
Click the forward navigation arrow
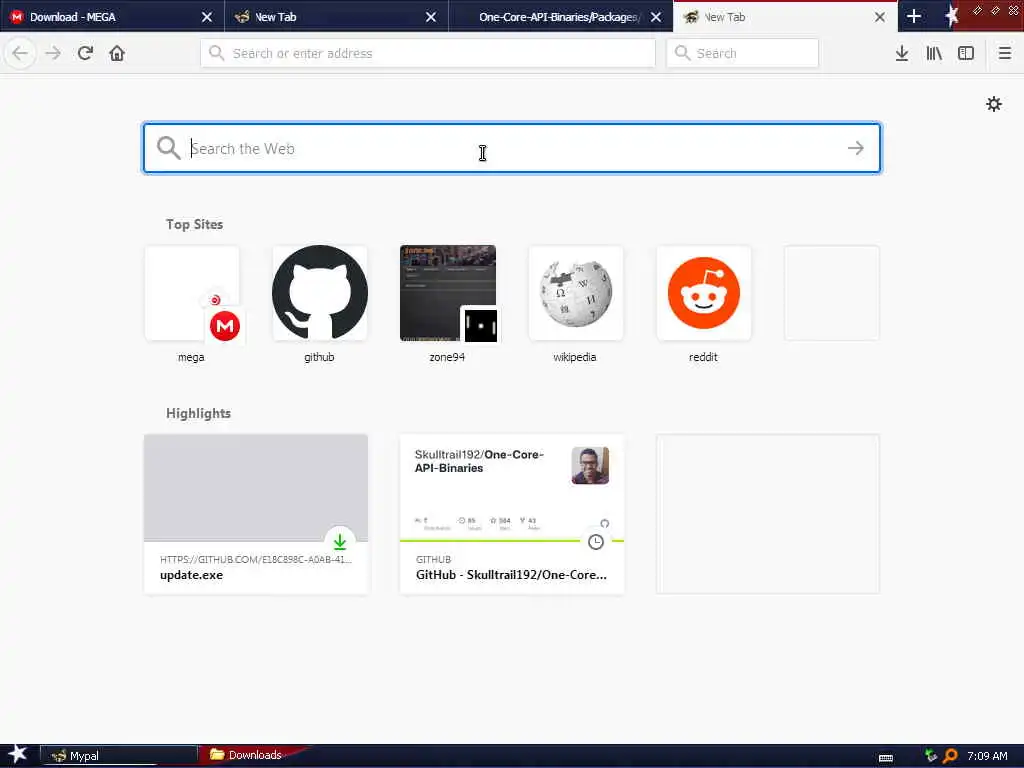point(53,53)
